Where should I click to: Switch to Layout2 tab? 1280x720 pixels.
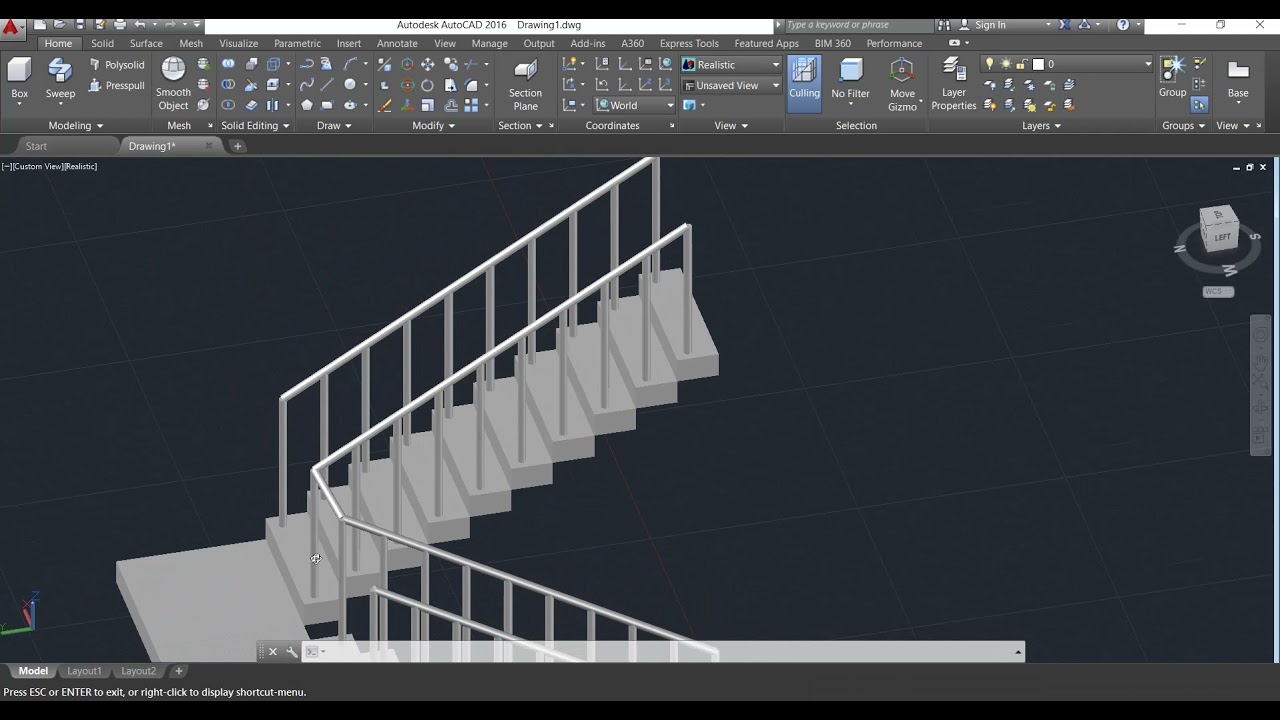pyautogui.click(x=138, y=671)
